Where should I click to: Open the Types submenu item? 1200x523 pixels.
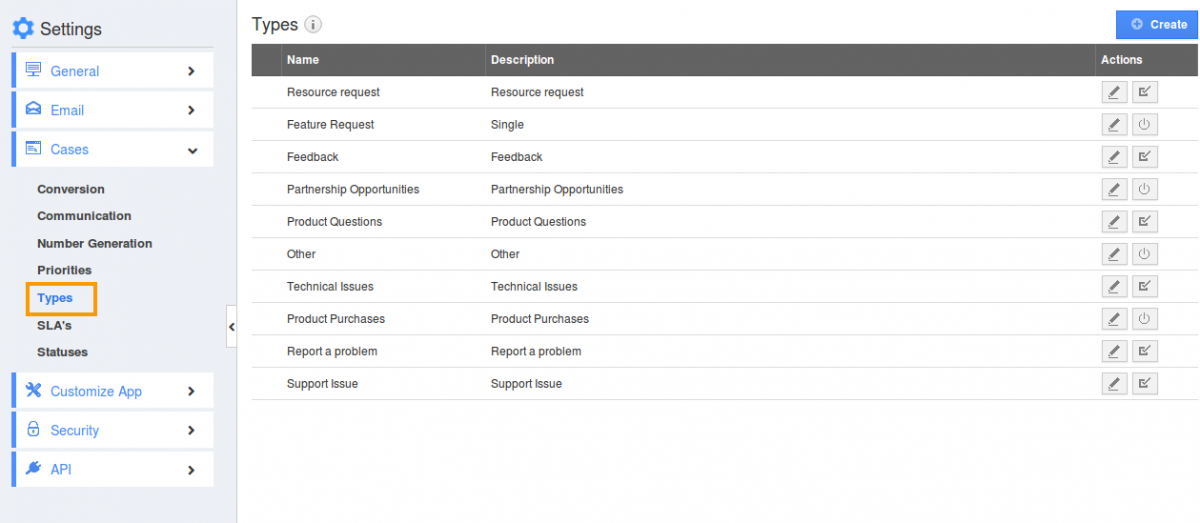point(55,298)
